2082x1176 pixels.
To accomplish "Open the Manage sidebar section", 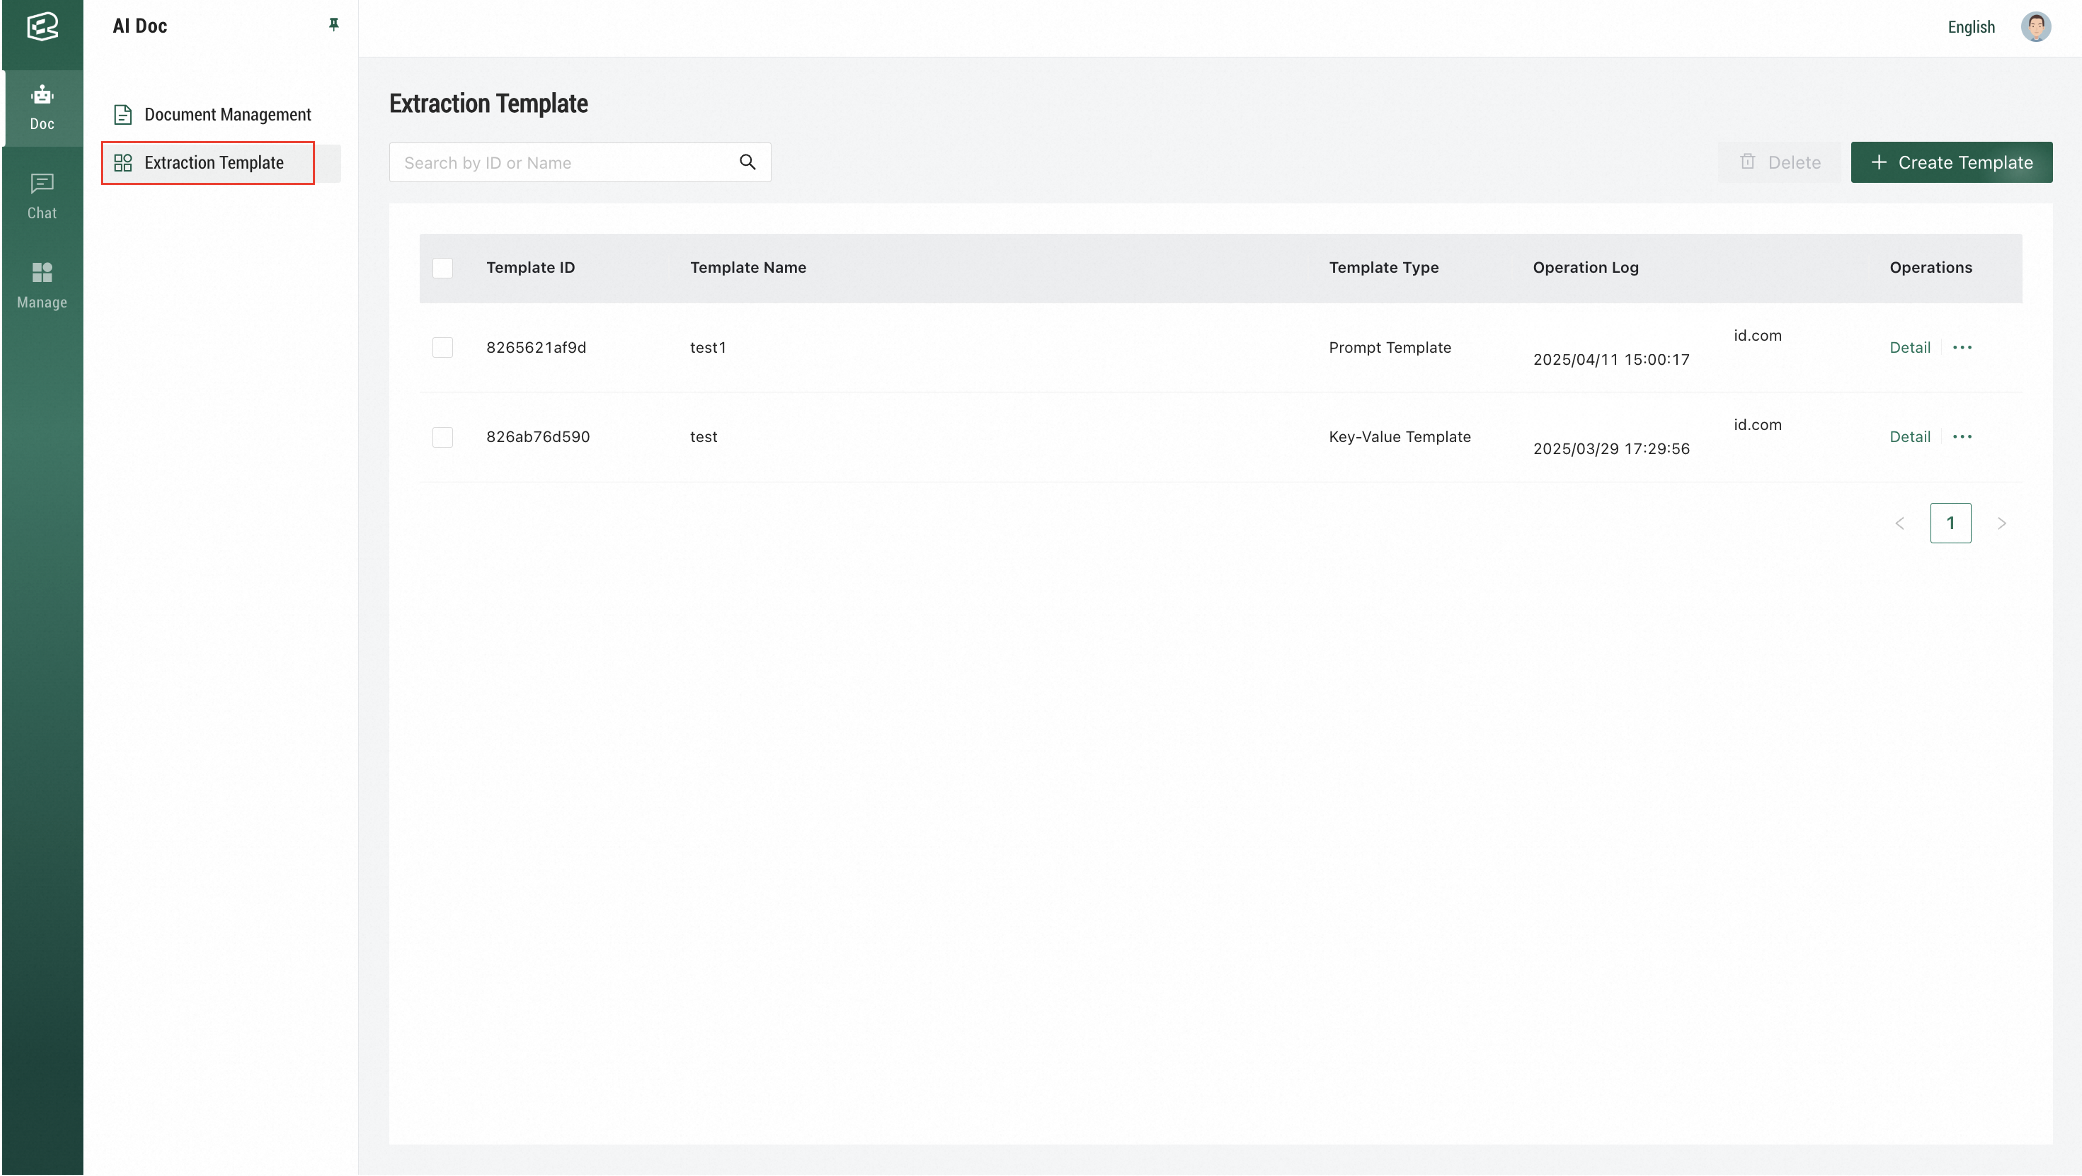I will (x=42, y=285).
